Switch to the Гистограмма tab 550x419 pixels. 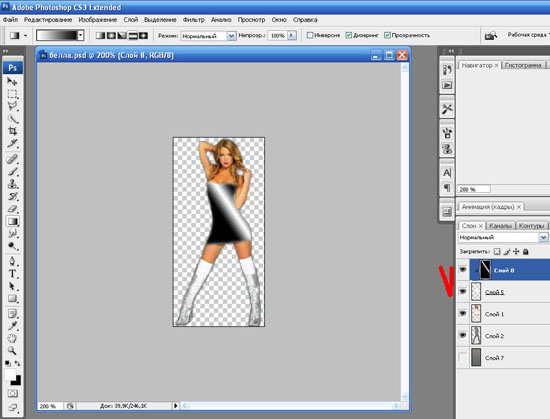(x=523, y=65)
